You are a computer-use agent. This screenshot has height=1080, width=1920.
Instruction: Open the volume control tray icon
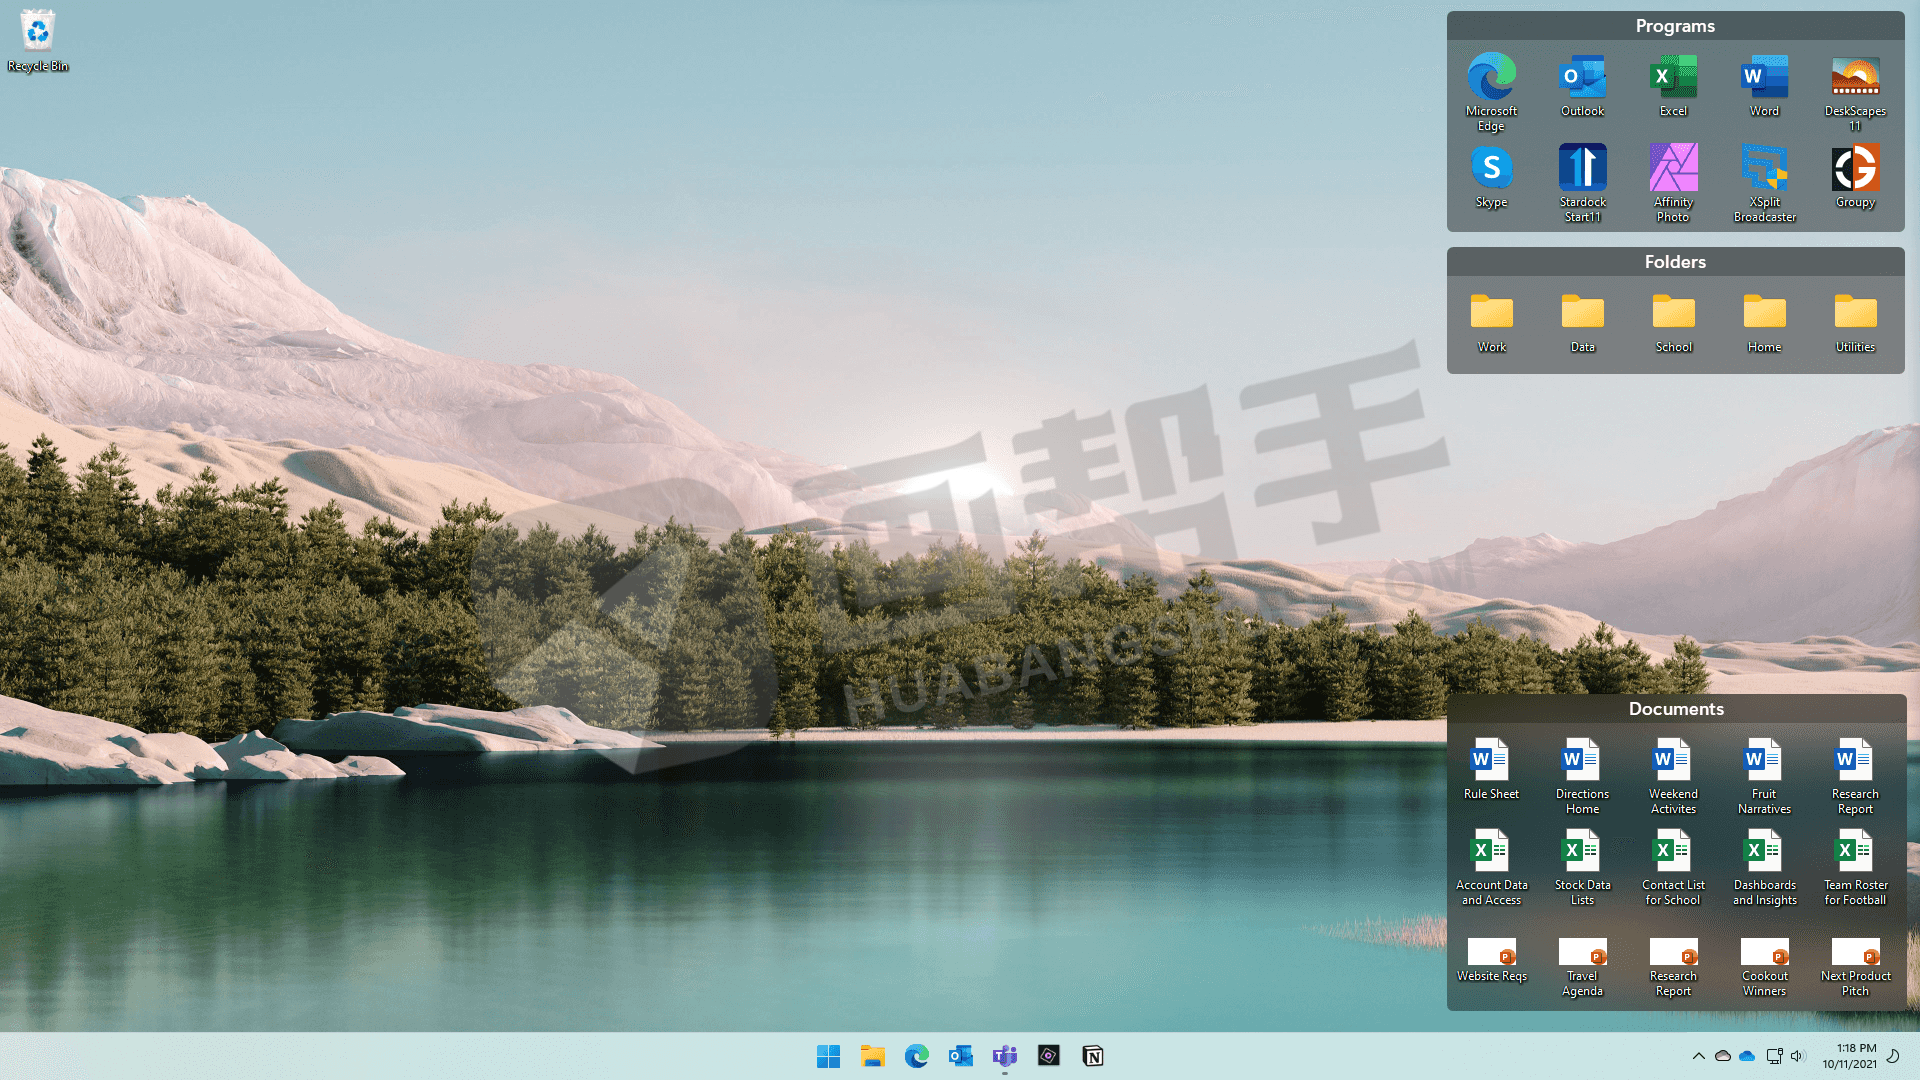[1797, 1056]
